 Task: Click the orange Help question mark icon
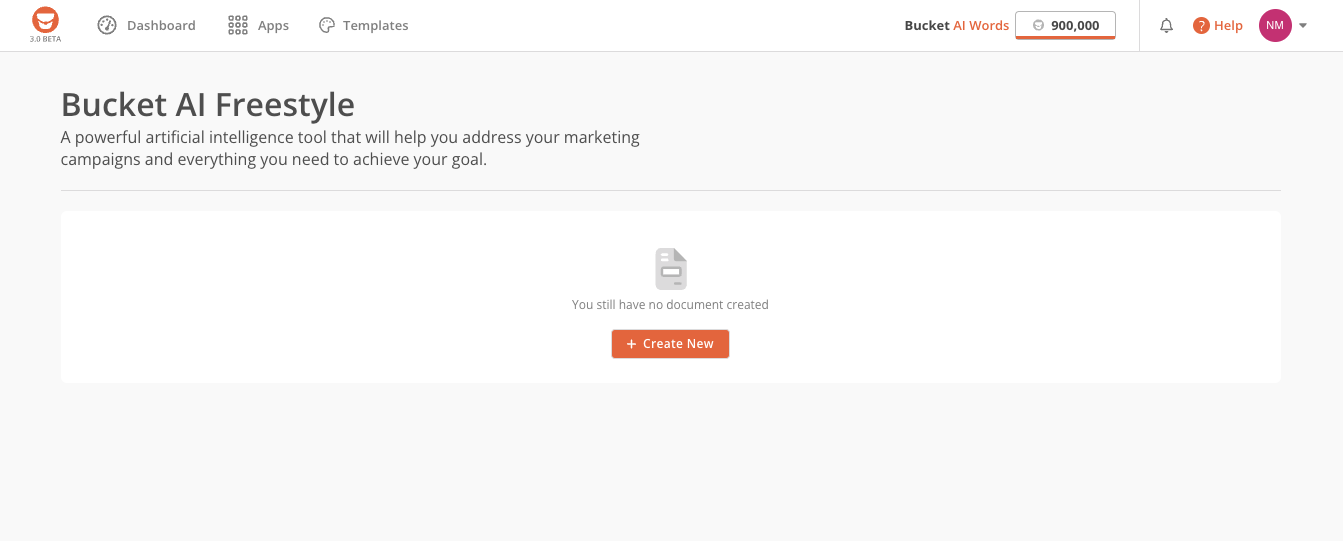click(x=1201, y=26)
